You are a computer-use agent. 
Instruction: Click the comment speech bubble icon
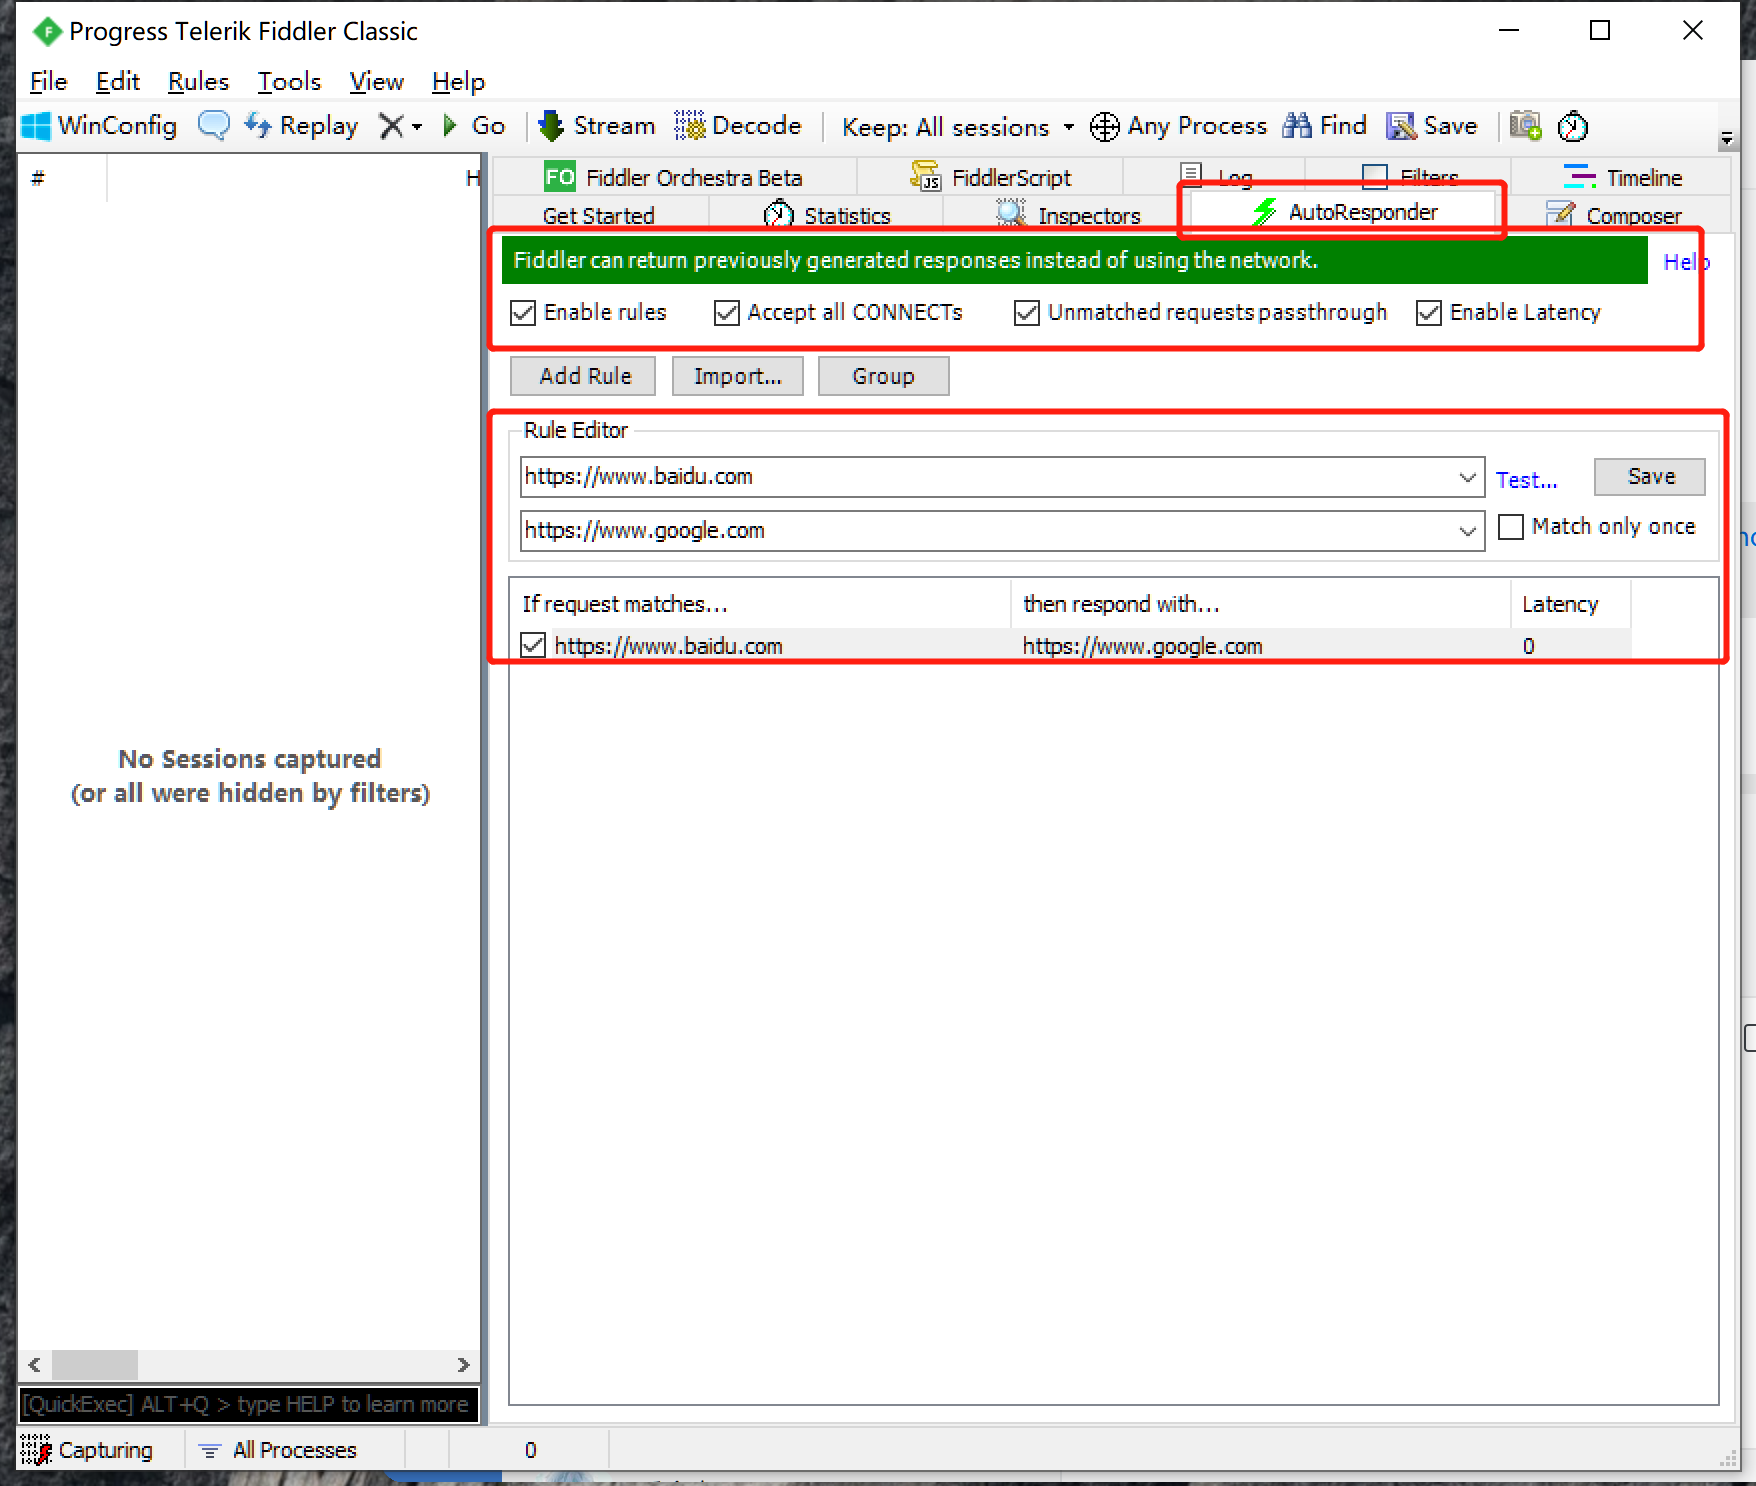(213, 126)
